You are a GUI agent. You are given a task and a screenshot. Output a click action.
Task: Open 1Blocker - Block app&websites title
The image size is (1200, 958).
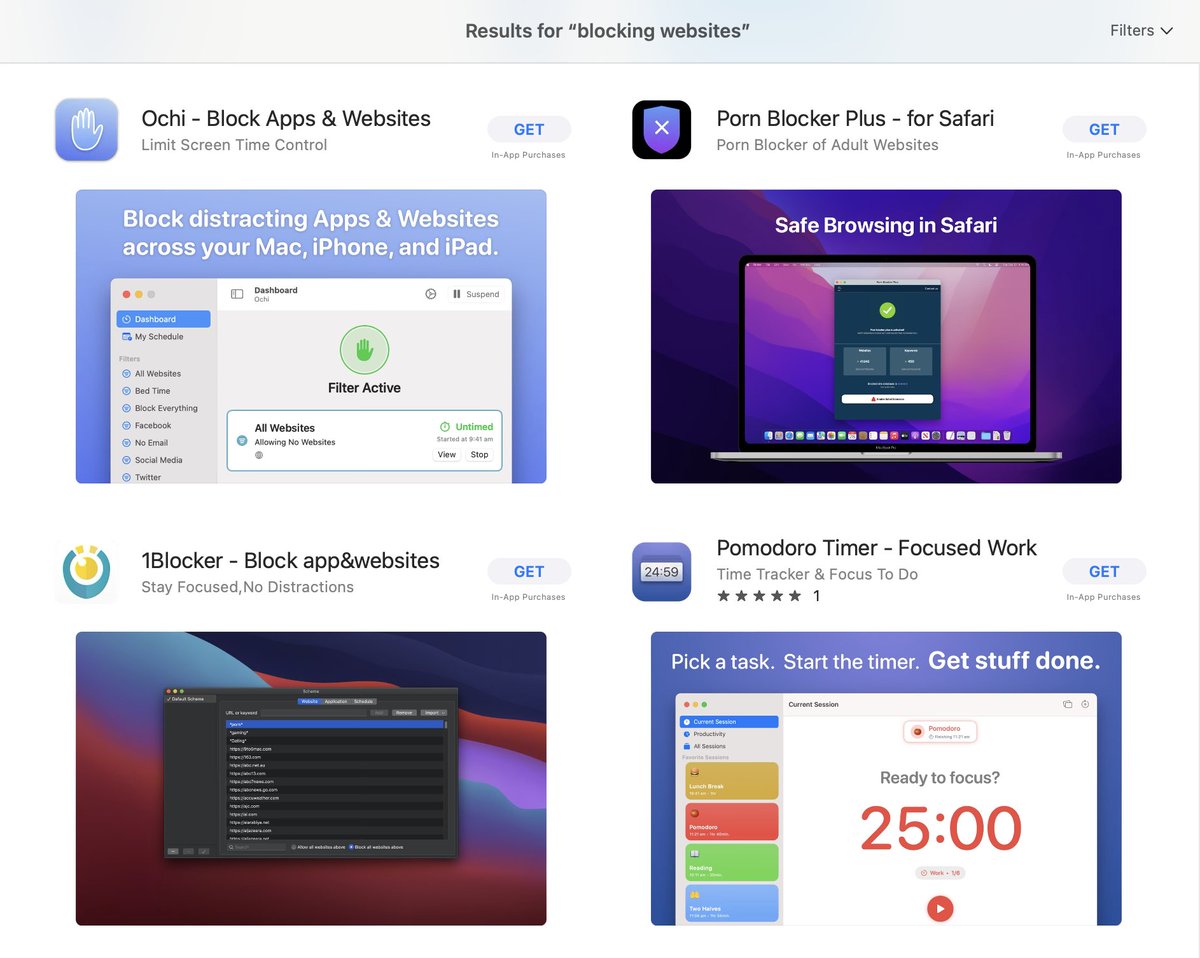[x=290, y=561]
